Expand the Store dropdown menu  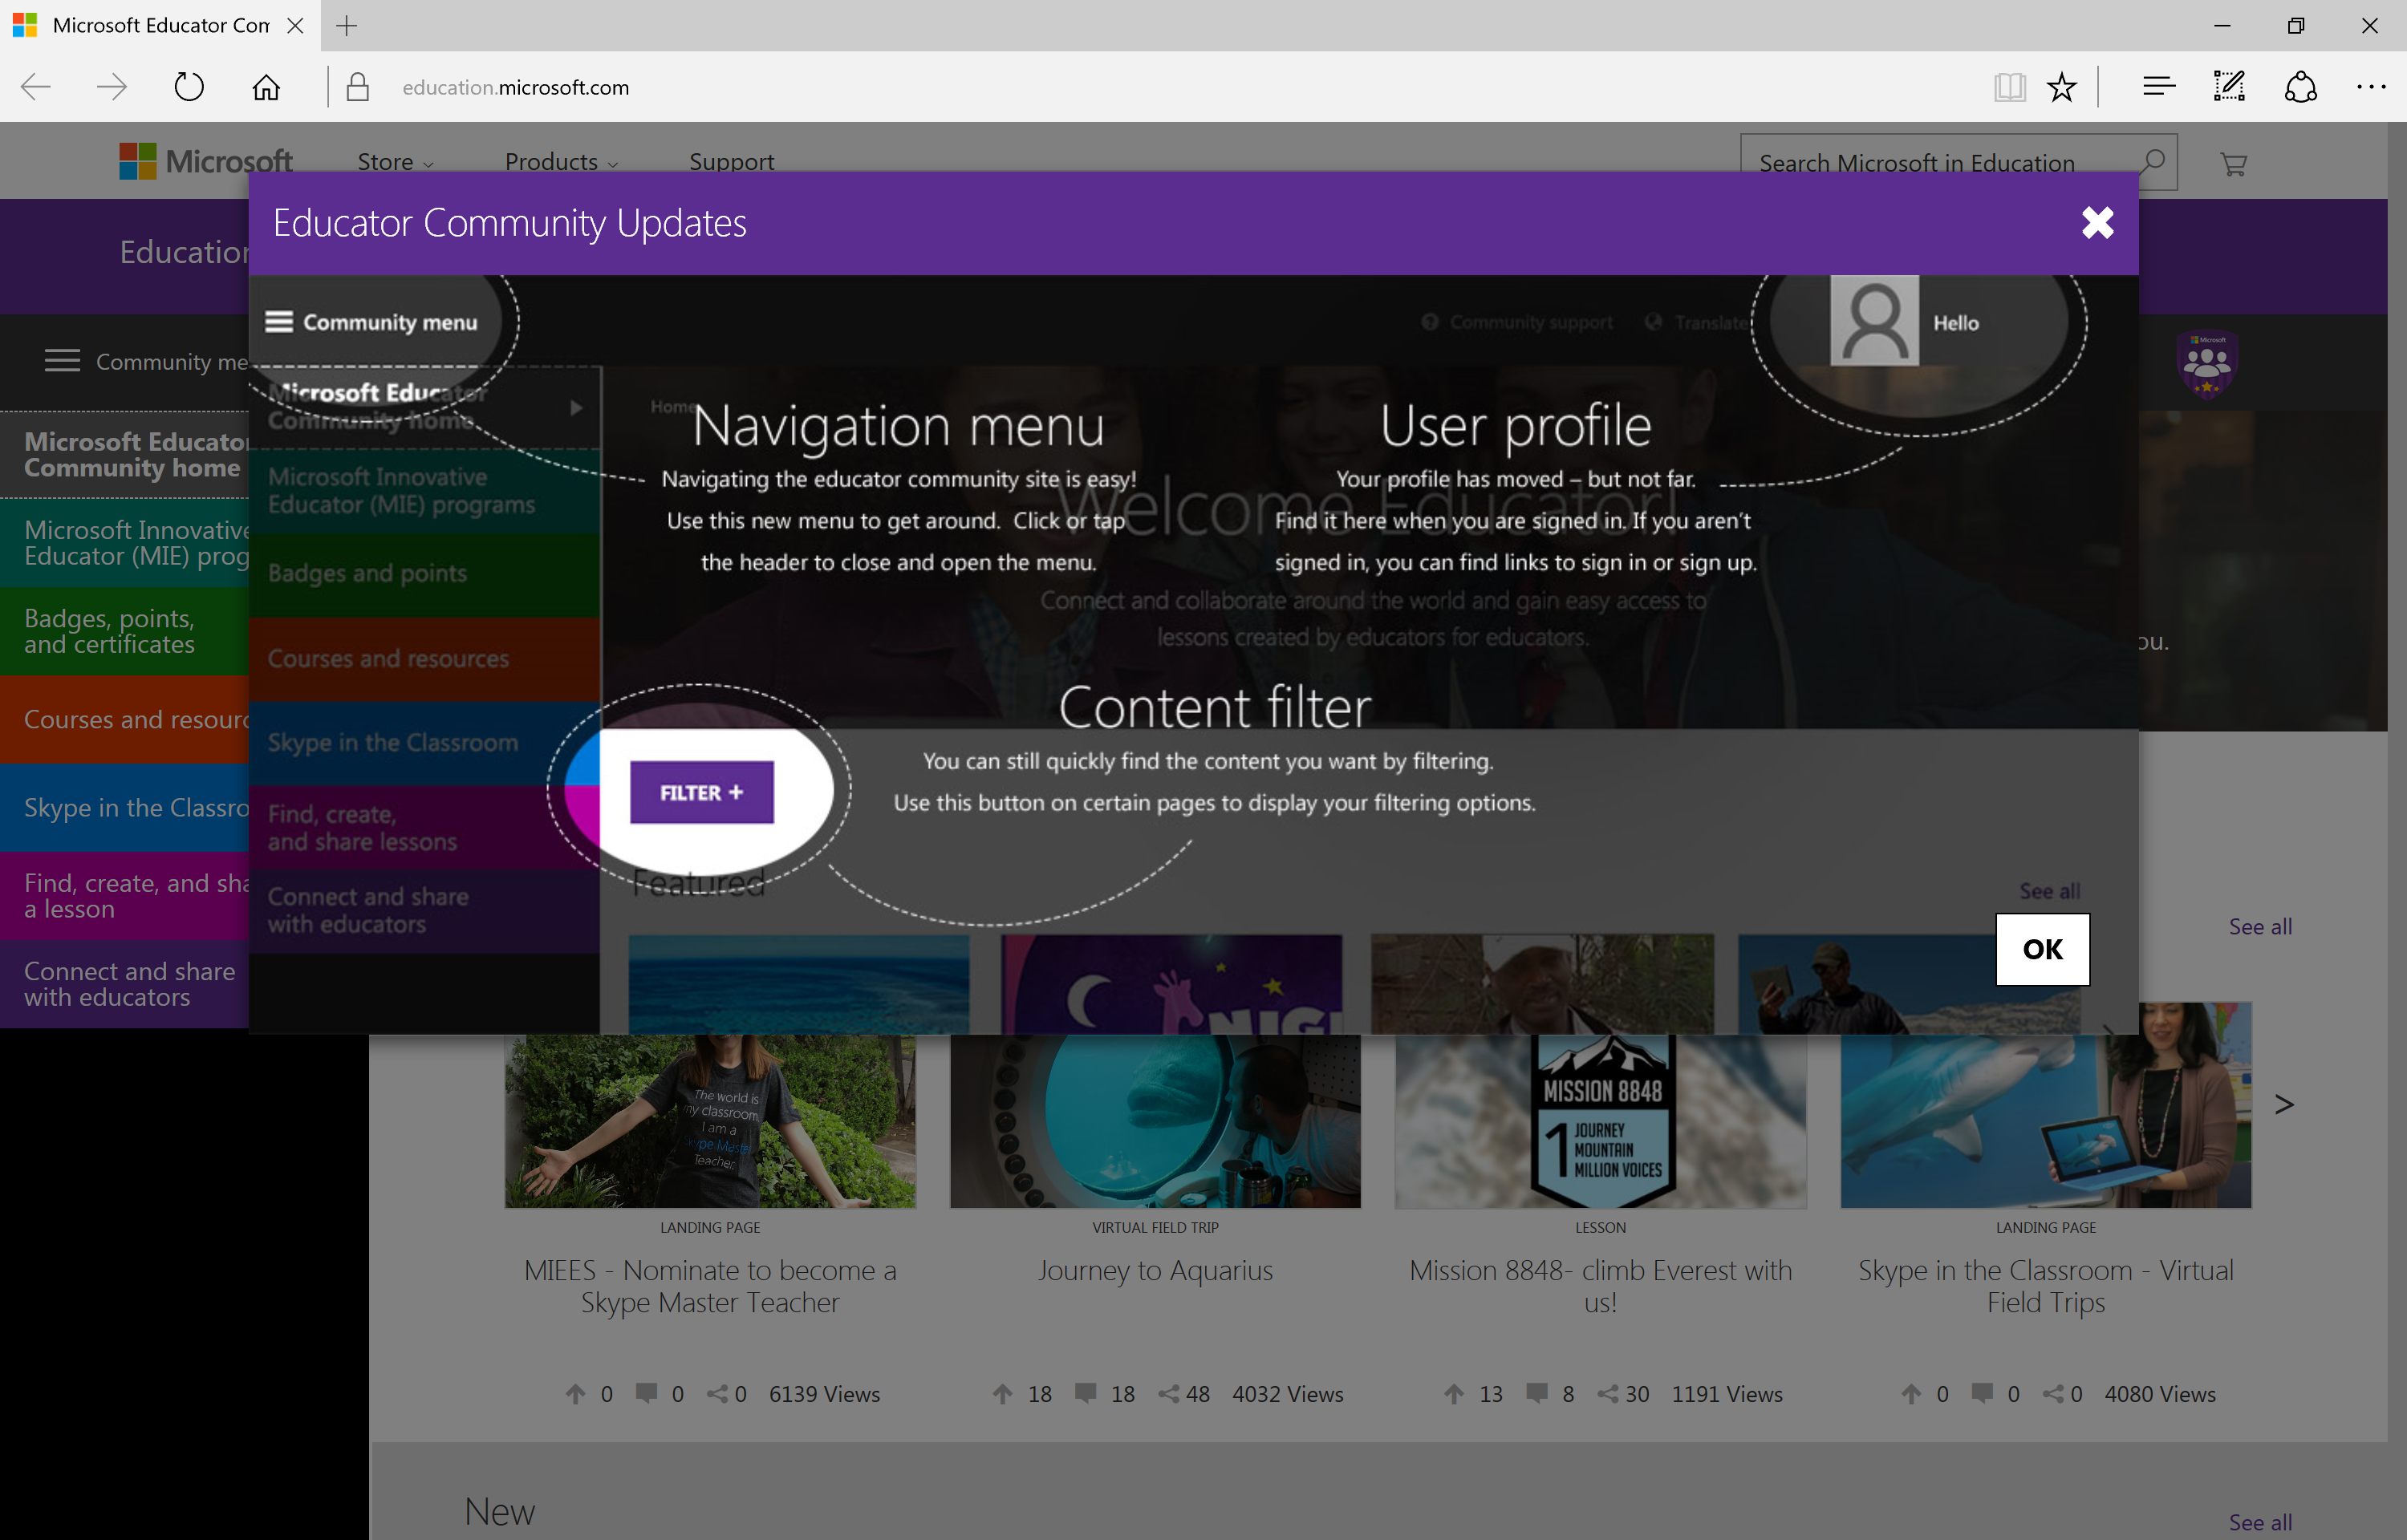pyautogui.click(x=395, y=162)
